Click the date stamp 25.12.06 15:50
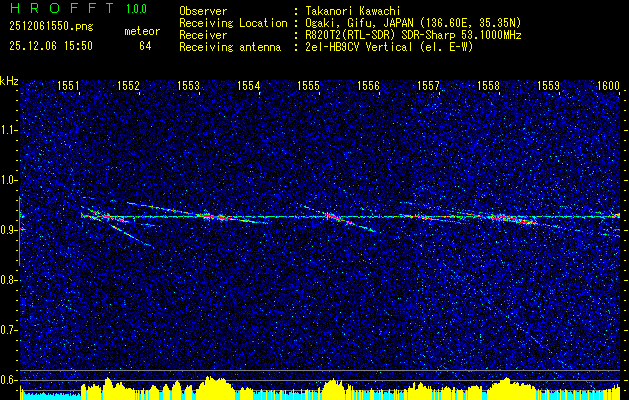629x400 pixels. coord(51,46)
